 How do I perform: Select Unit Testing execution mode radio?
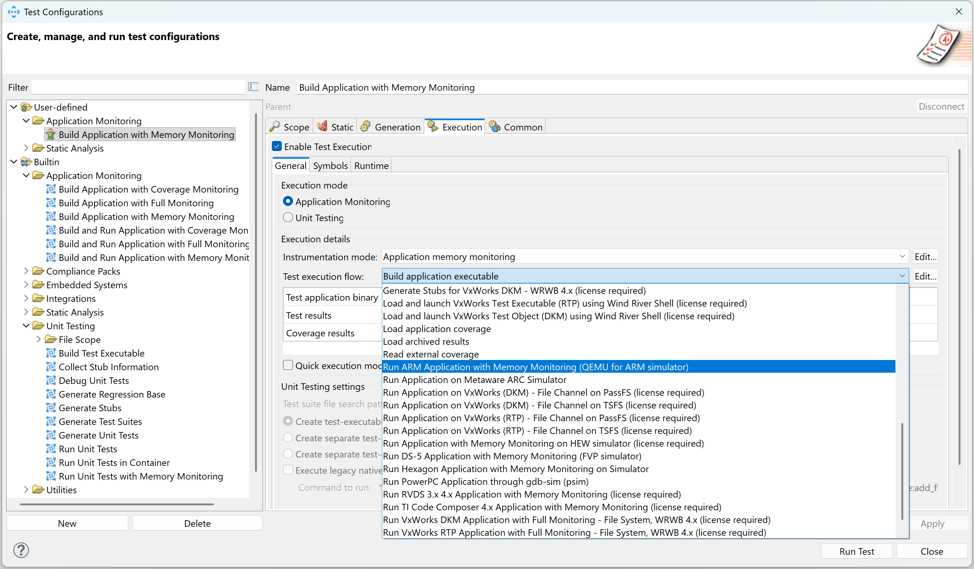(288, 217)
